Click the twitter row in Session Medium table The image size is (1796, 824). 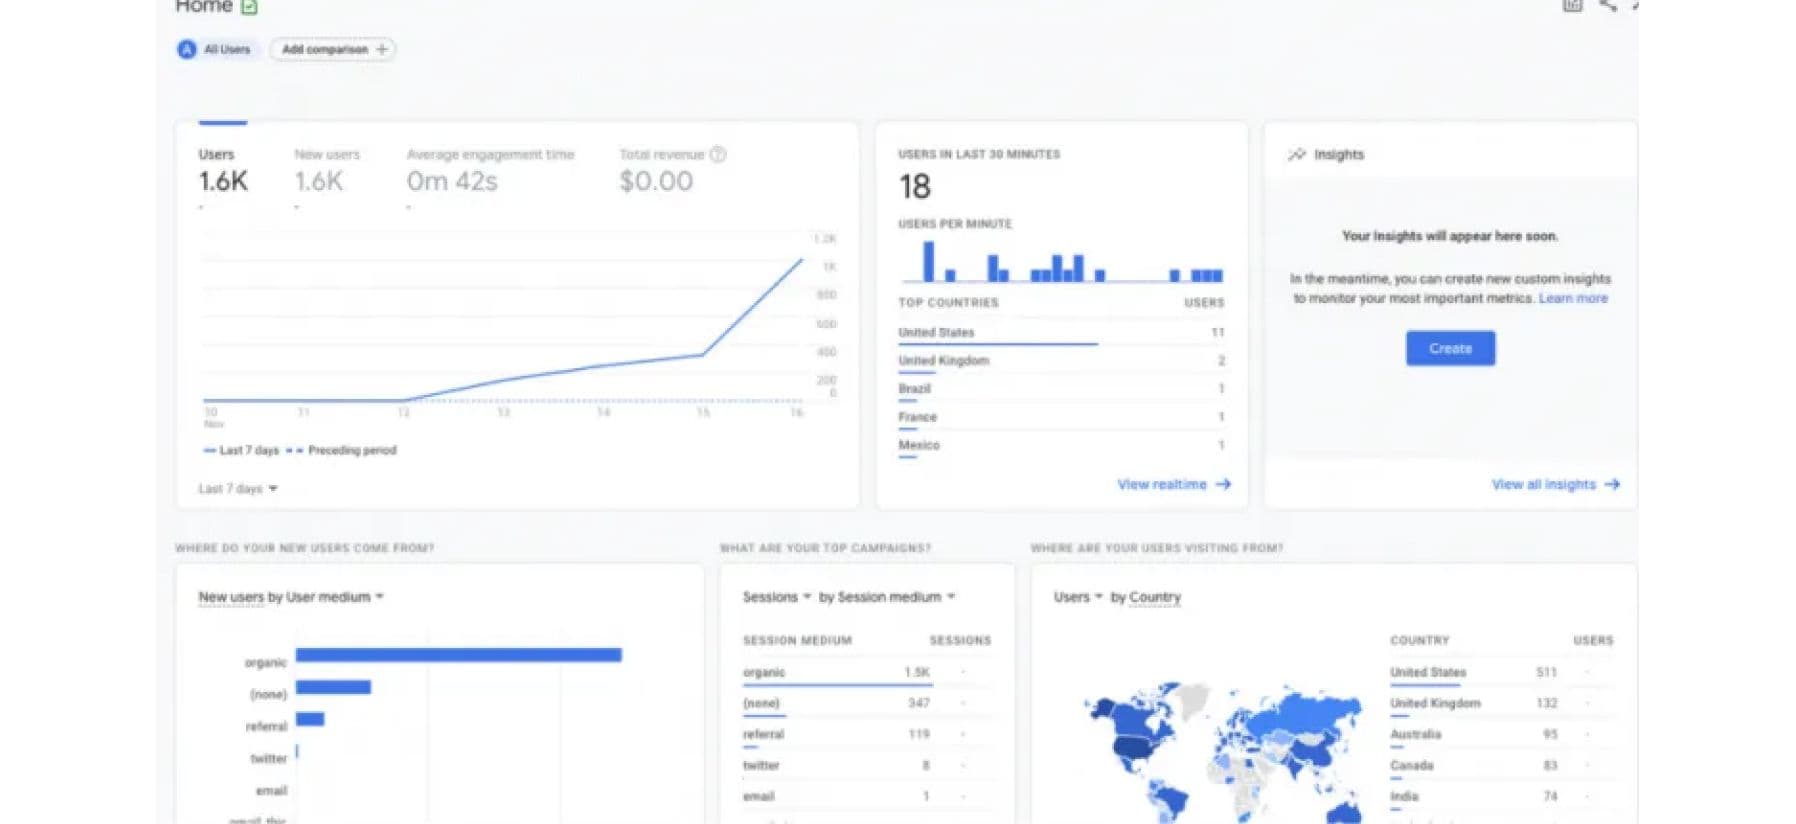pyautogui.click(x=866, y=766)
